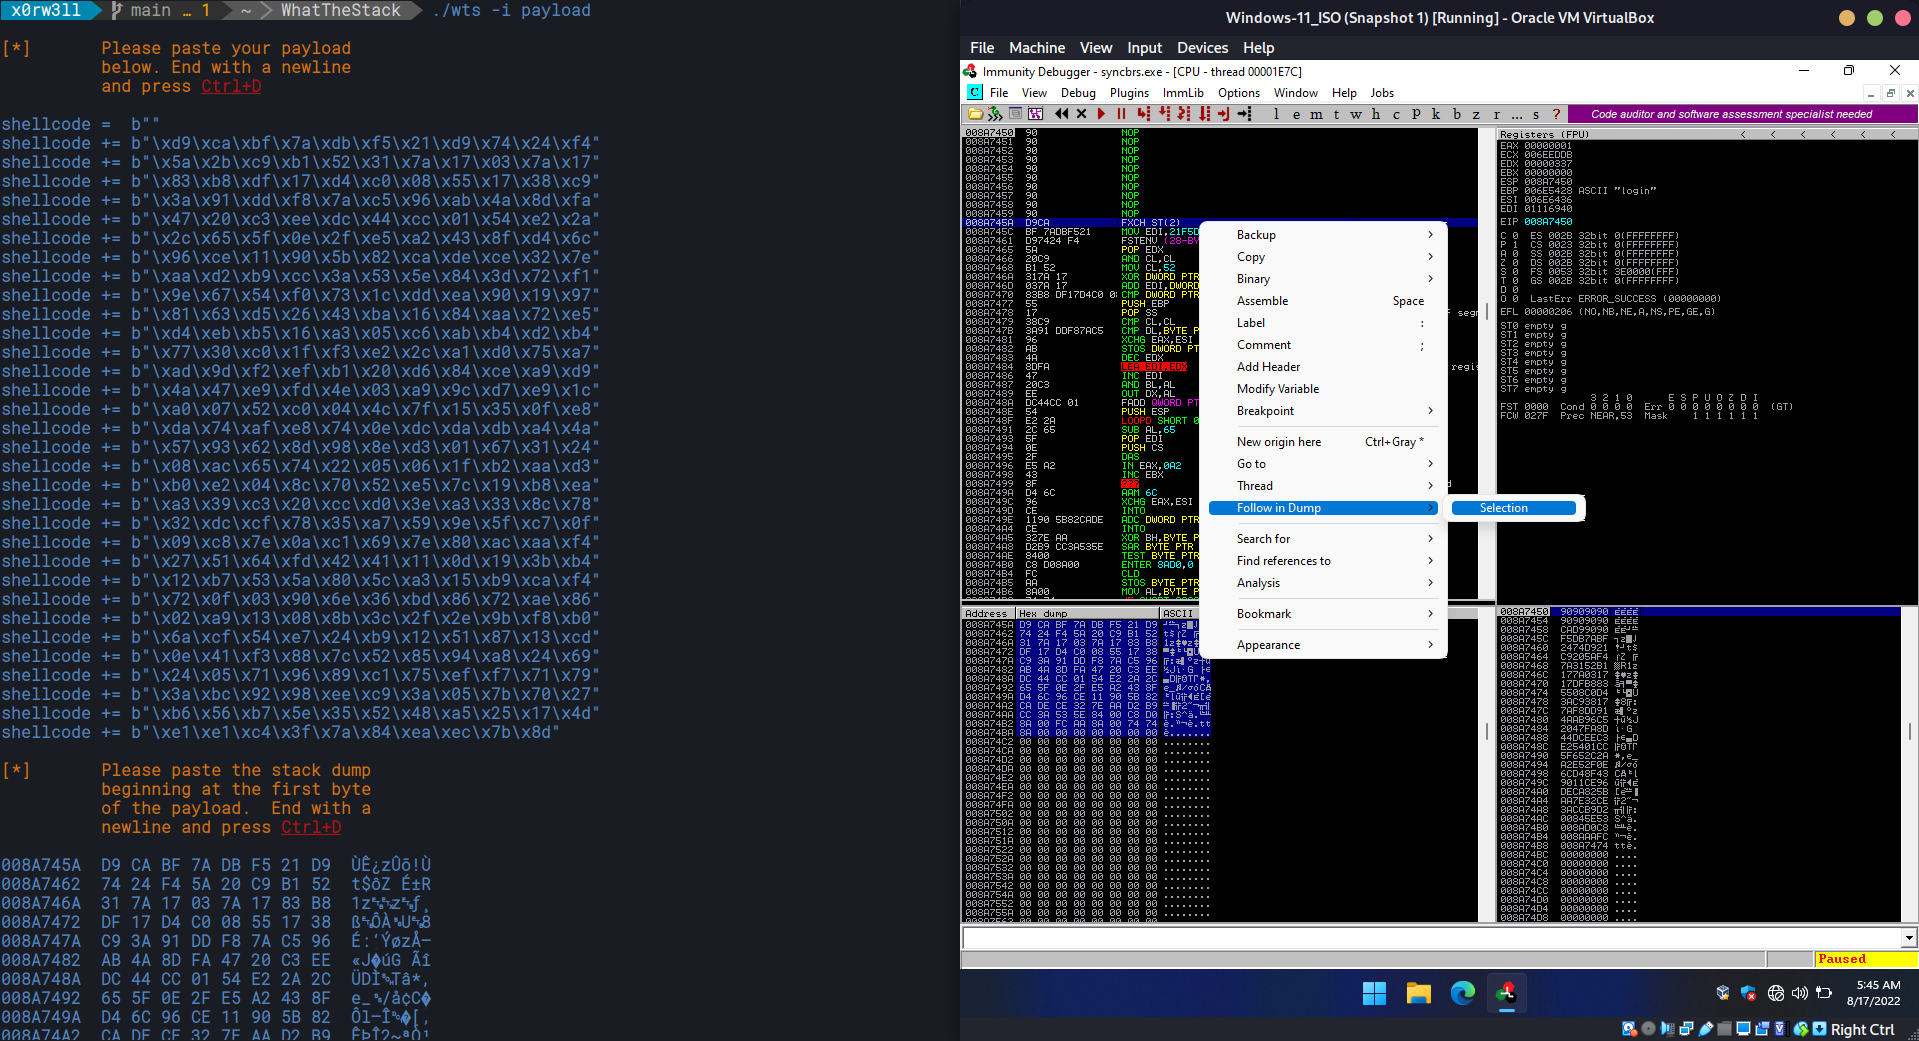1919x1041 pixels.
Task: Open the command bar history dropdown
Action: 1909,938
